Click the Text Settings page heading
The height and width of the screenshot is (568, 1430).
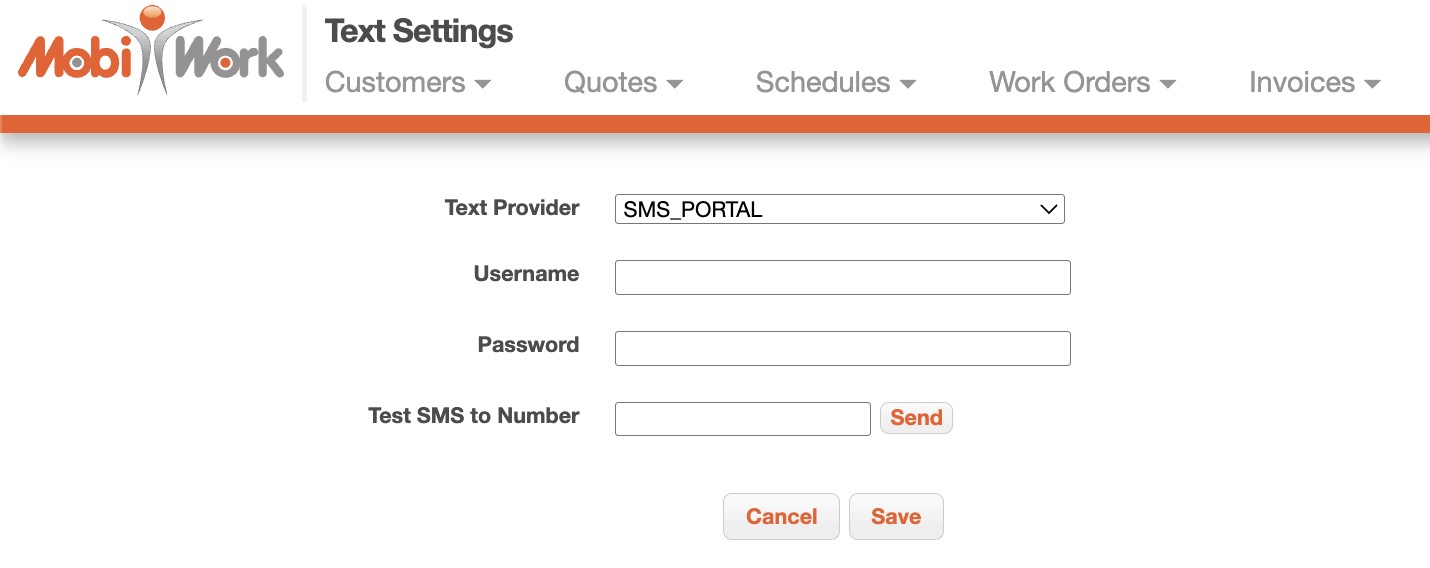[419, 32]
